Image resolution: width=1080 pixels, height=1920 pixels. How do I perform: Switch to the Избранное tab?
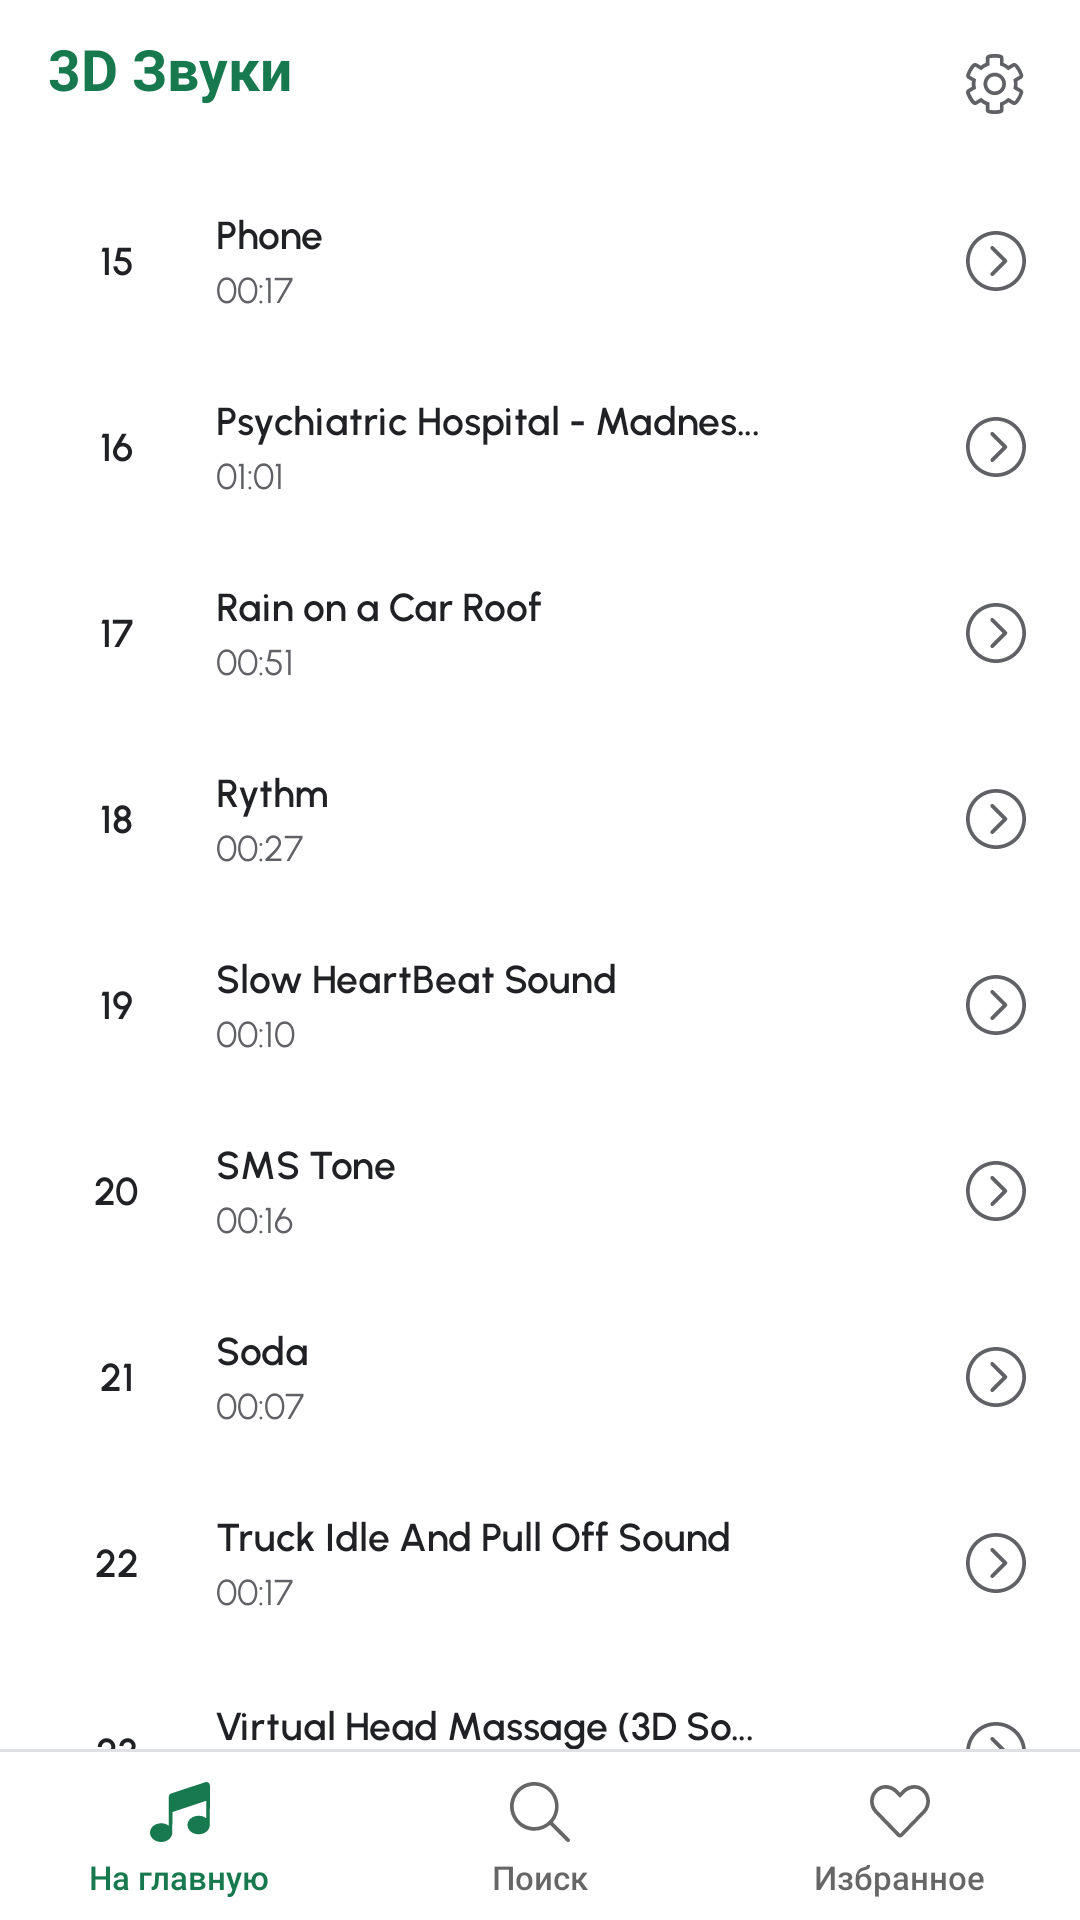click(x=899, y=1879)
